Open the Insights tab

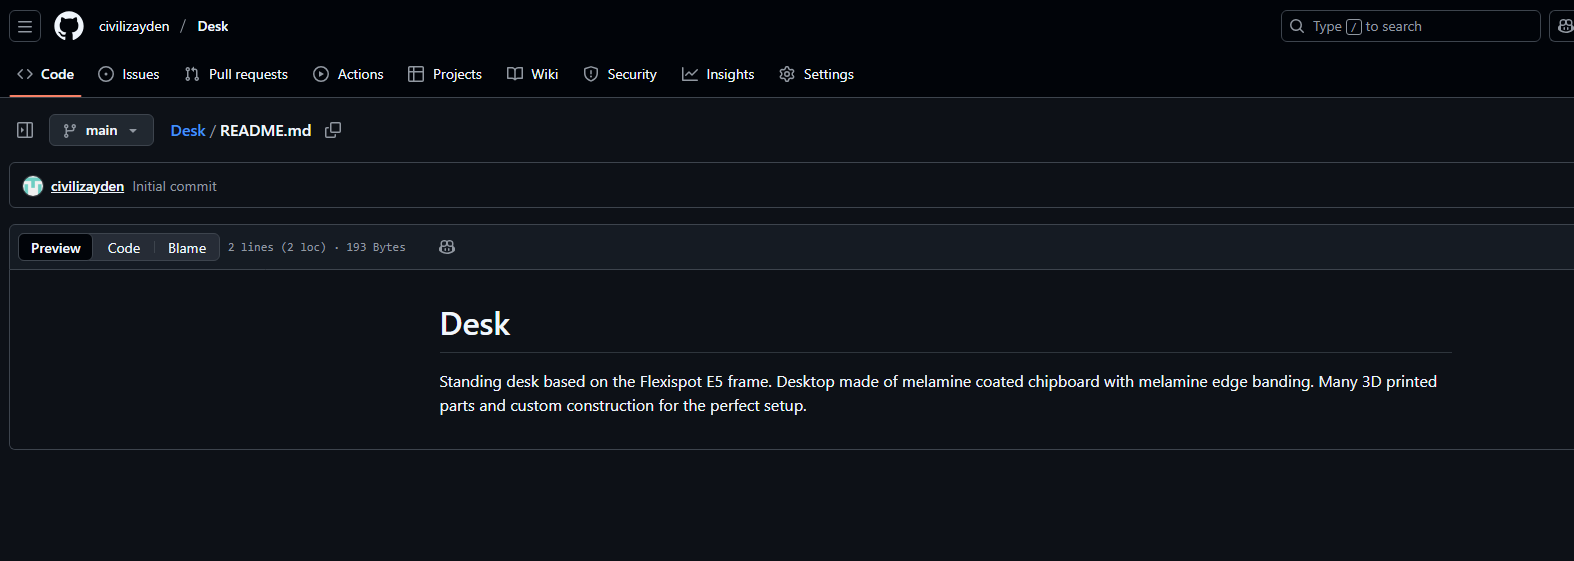click(x=718, y=74)
